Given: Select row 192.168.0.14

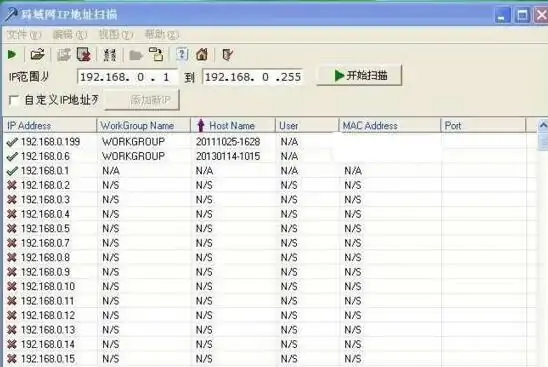Looking at the screenshot, I should coord(270,344).
